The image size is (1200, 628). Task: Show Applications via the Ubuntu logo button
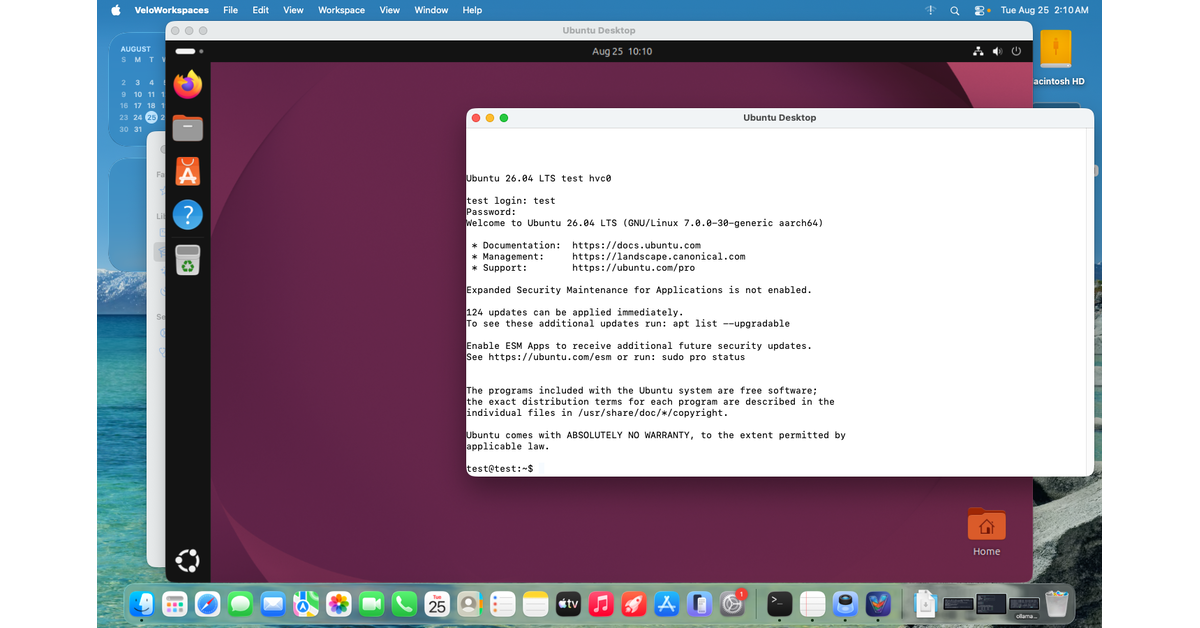(188, 561)
